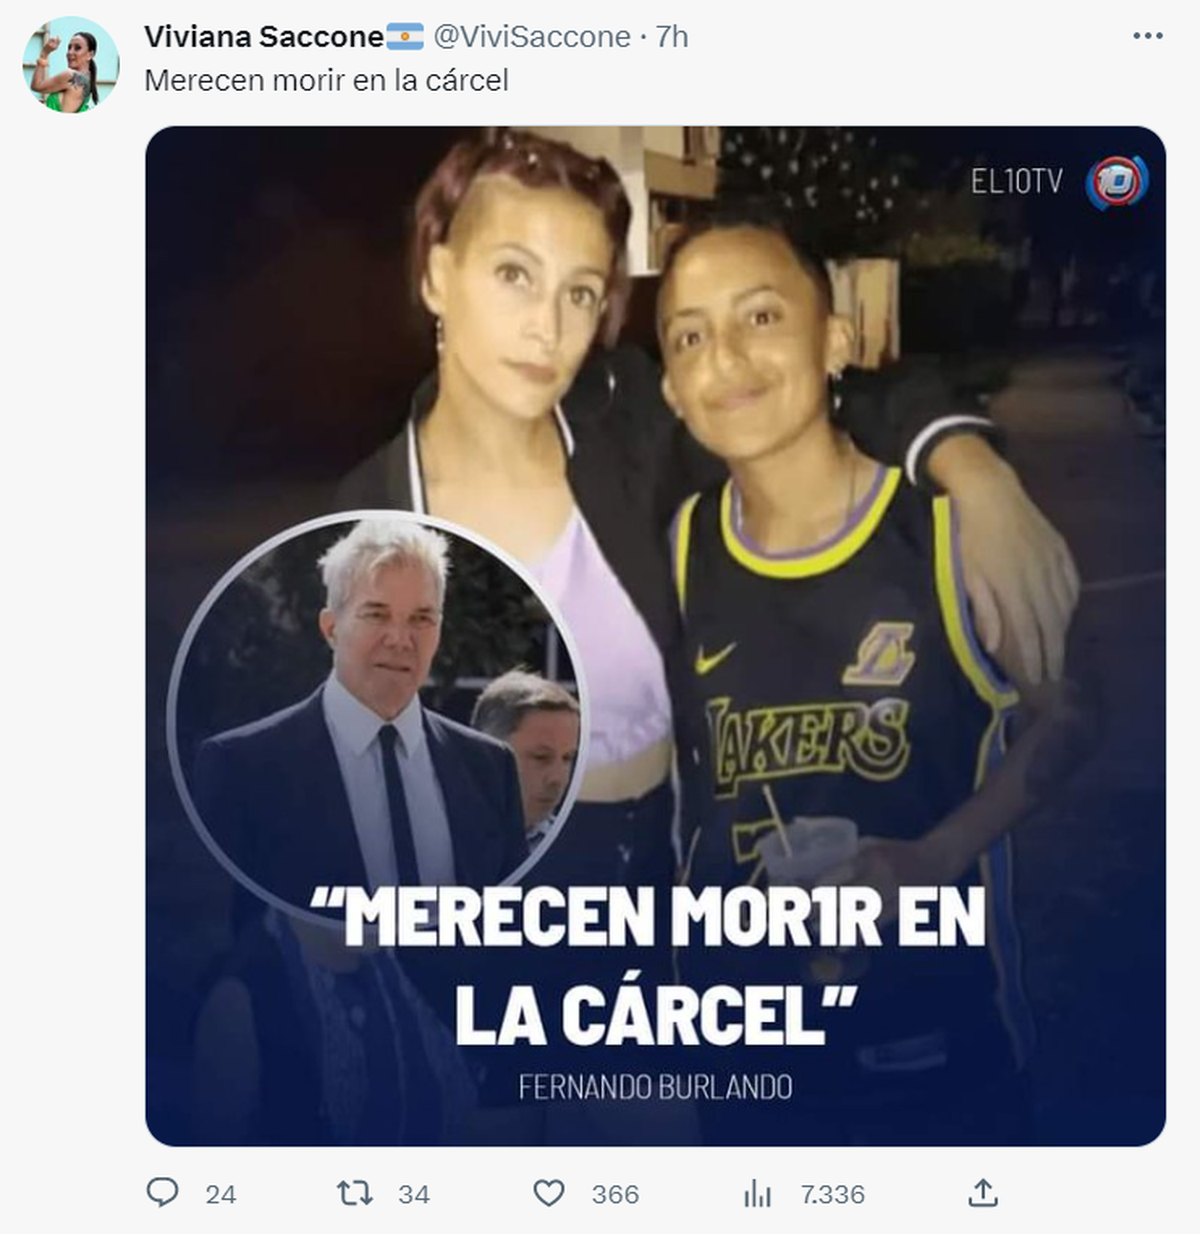Click the reply speech bubble icon
The width and height of the screenshot is (1200, 1234).
(x=162, y=1192)
